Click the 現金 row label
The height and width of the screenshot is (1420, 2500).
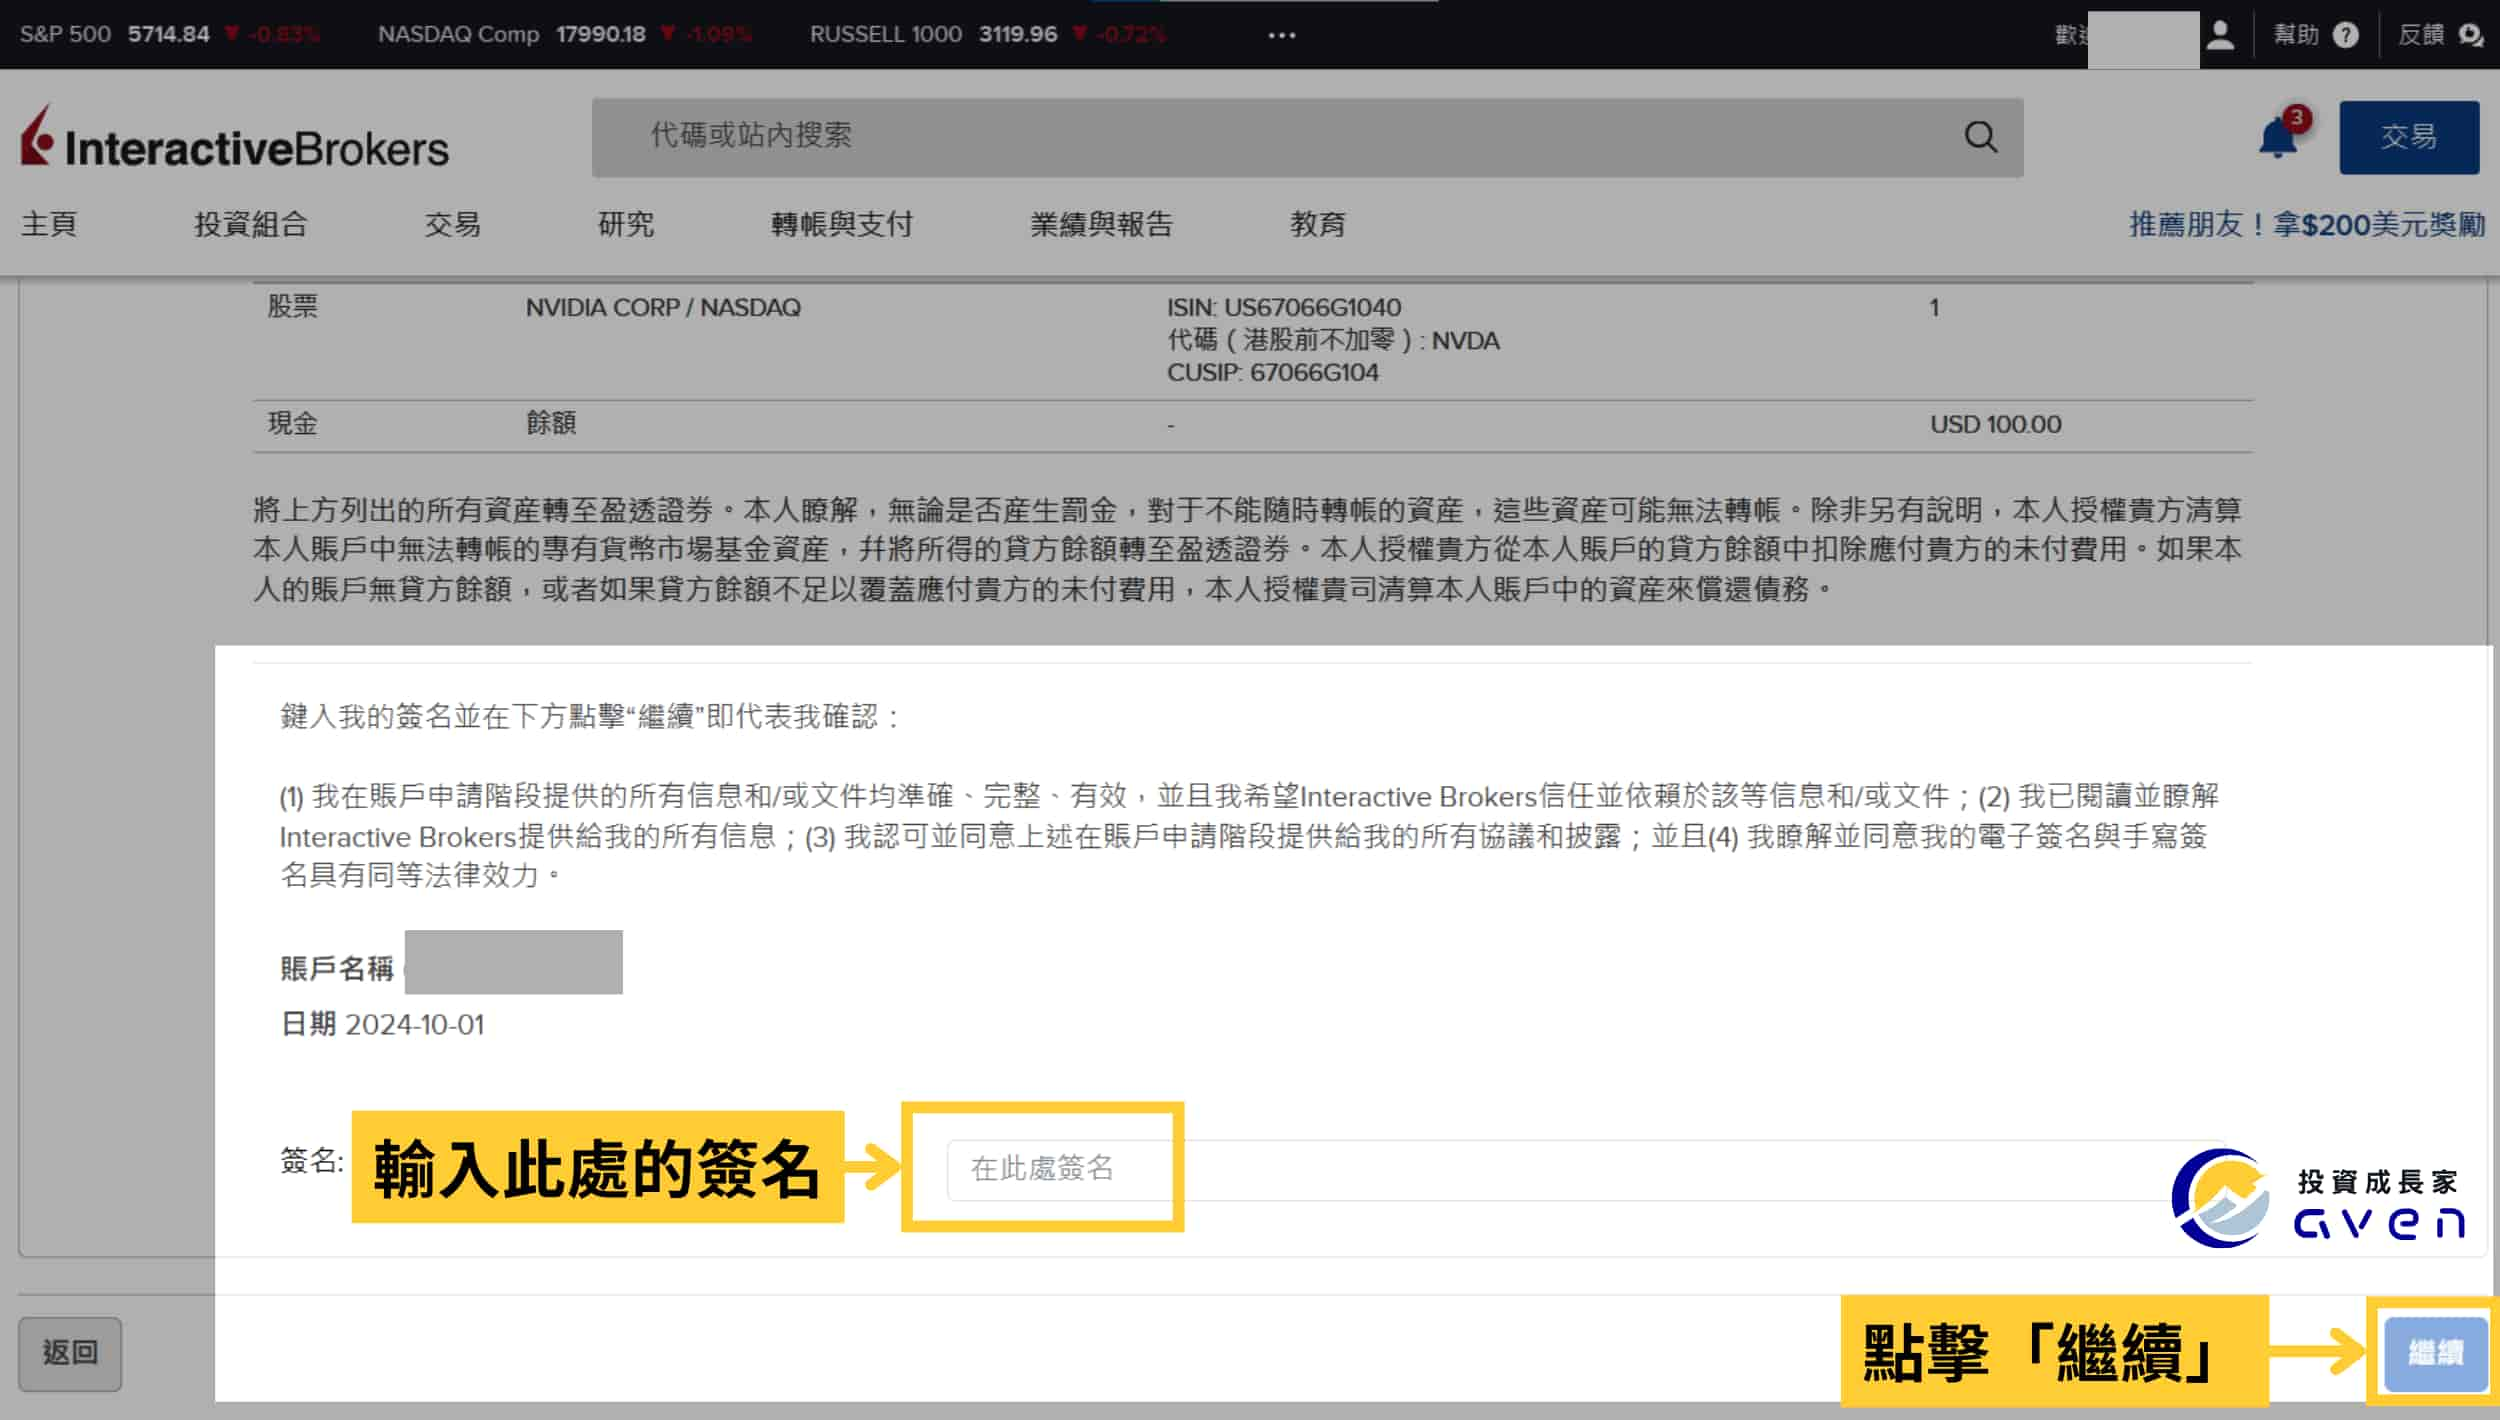point(292,423)
